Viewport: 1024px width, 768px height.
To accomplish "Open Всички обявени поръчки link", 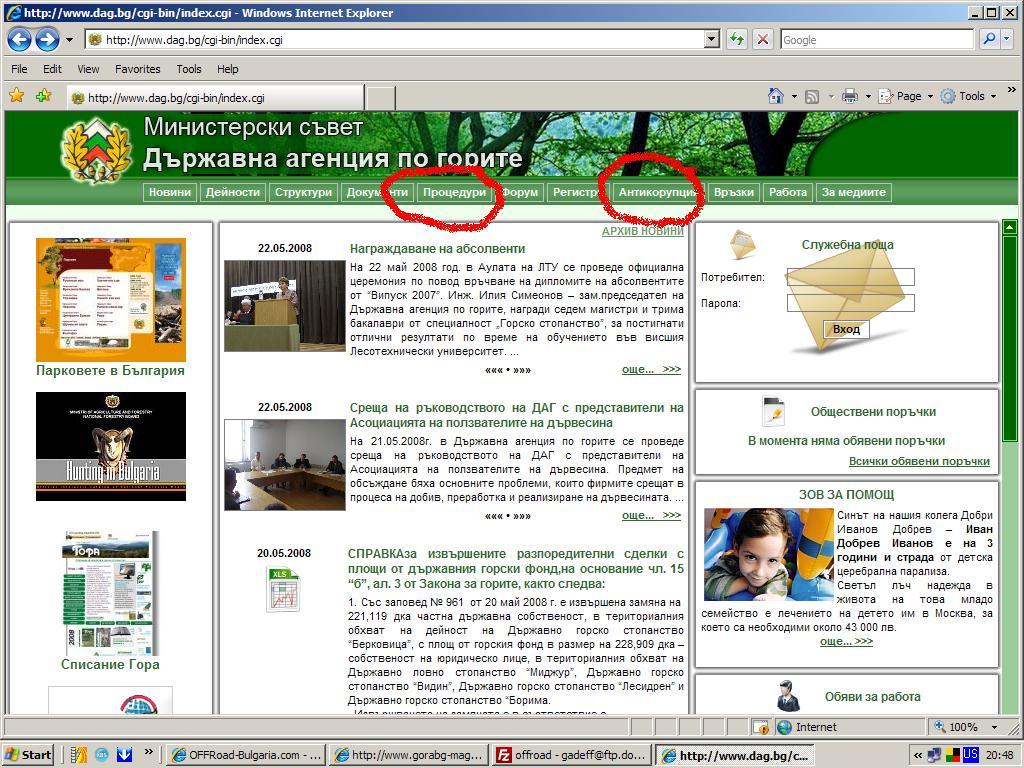I will (x=919, y=461).
